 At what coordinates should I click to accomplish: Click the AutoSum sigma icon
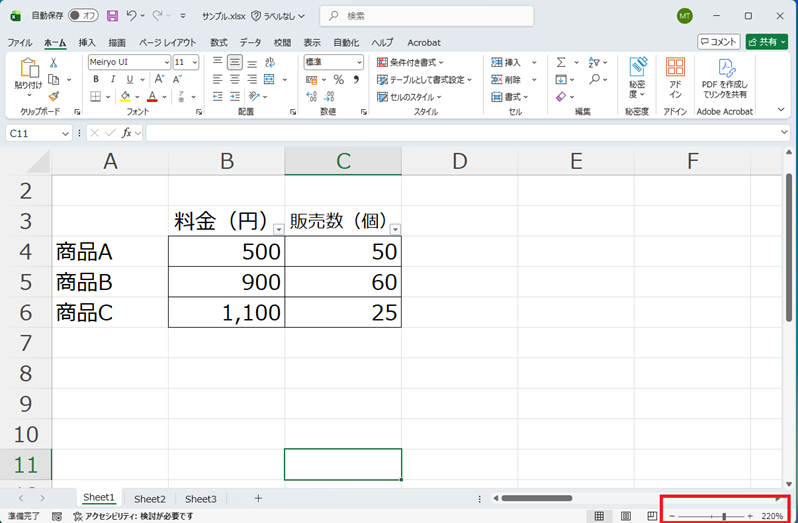pos(561,62)
